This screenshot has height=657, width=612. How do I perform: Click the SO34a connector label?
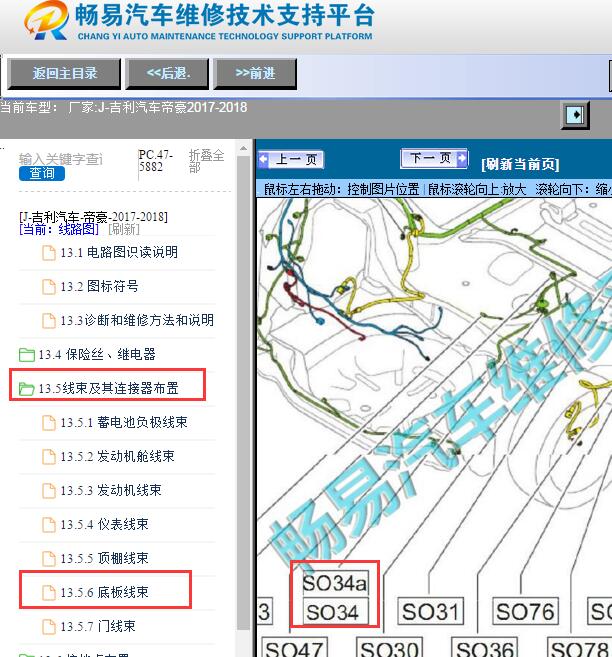coord(335,583)
